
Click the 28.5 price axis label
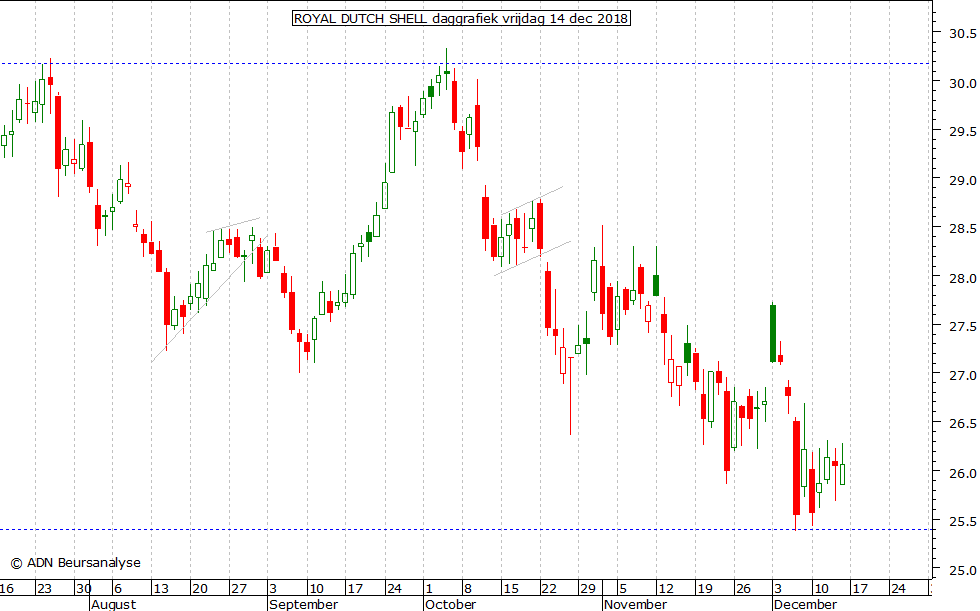click(962, 229)
